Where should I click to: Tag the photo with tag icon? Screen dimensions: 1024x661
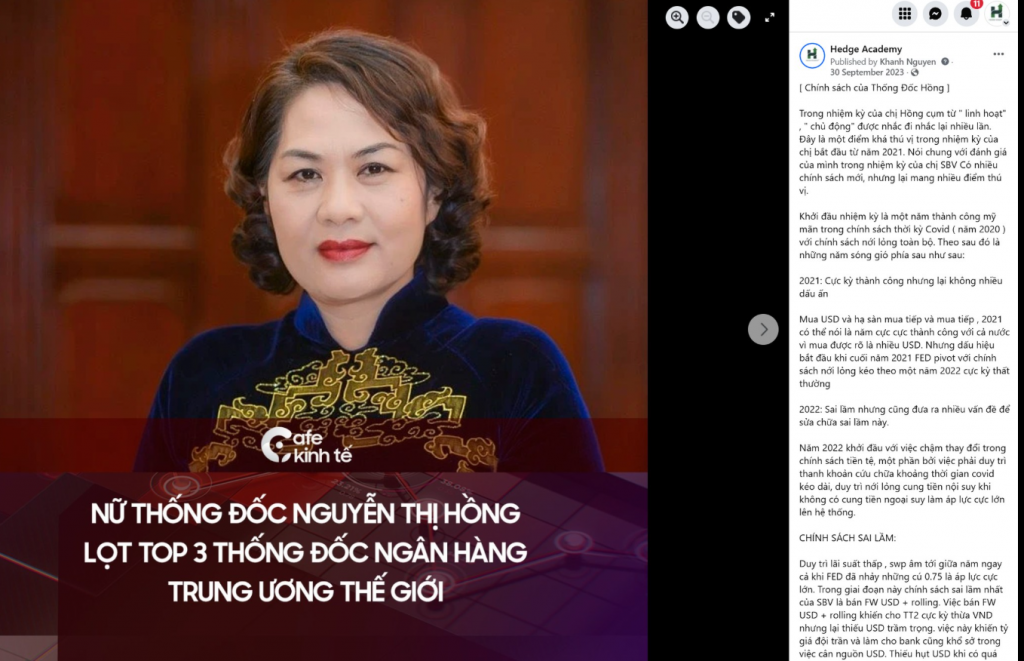pyautogui.click(x=739, y=17)
